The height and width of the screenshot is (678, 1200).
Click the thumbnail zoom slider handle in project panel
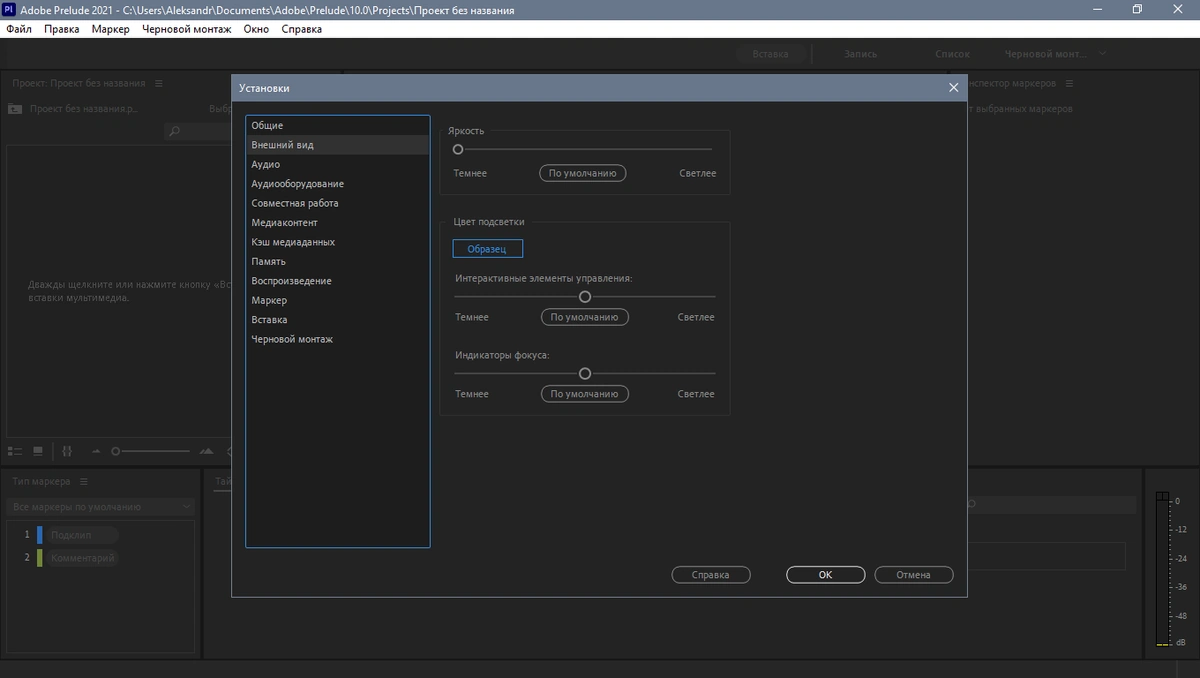click(116, 451)
